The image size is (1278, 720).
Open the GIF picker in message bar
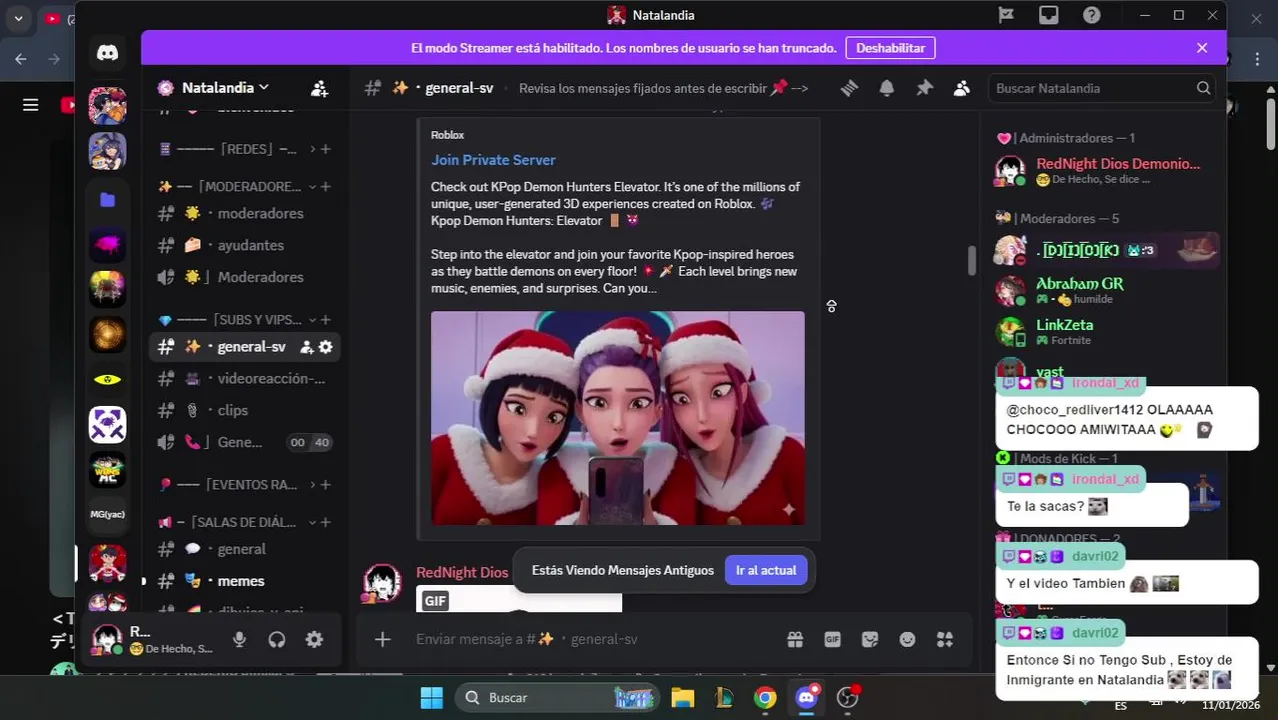pyautogui.click(x=832, y=639)
